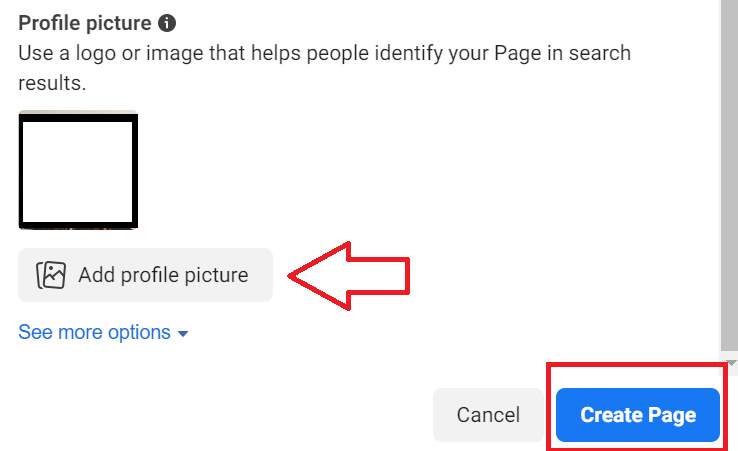Click the red arrow annotation graphic

pos(349,276)
